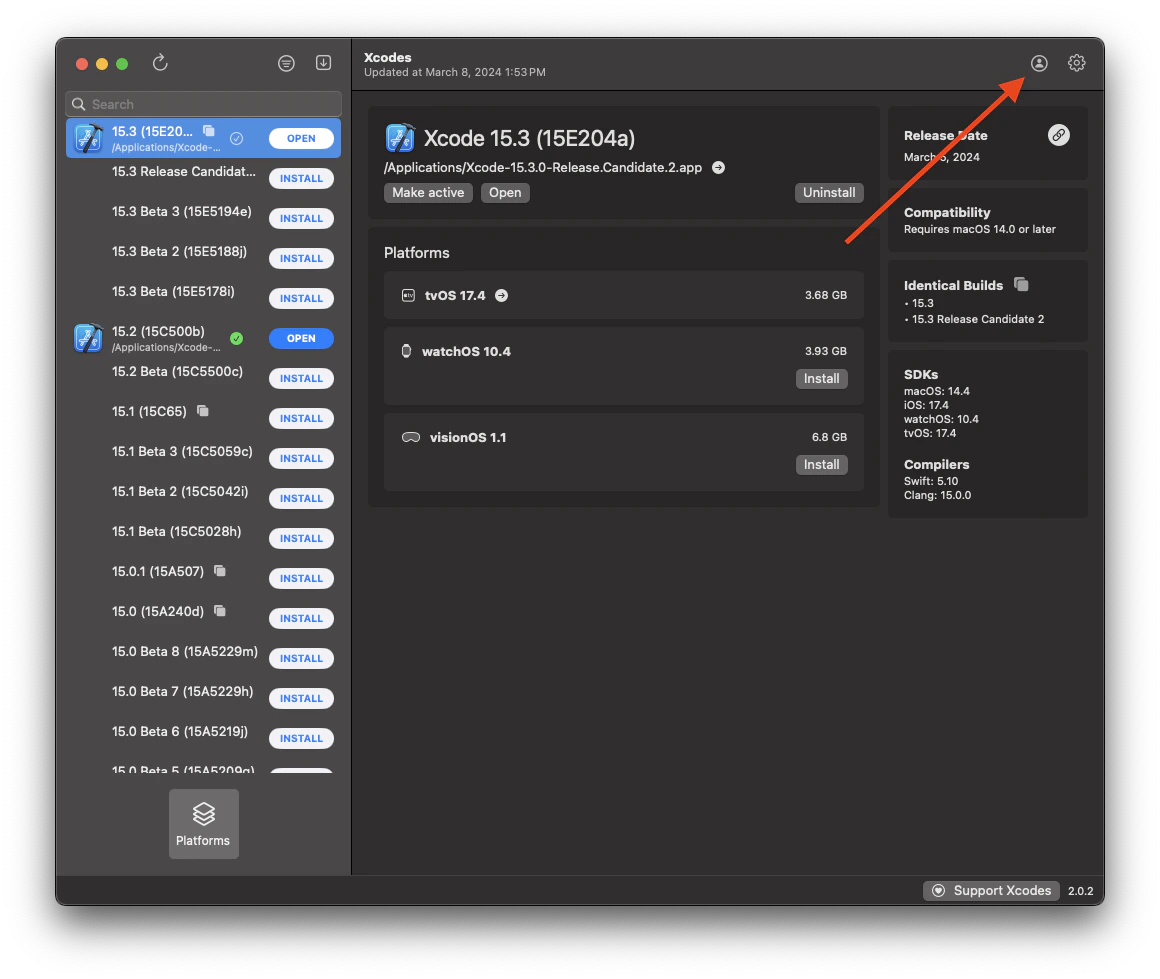Viewport: 1160px width, 979px height.
Task: Select the 15.2 Beta (15C5500c) row
Action: pyautogui.click(x=203, y=378)
